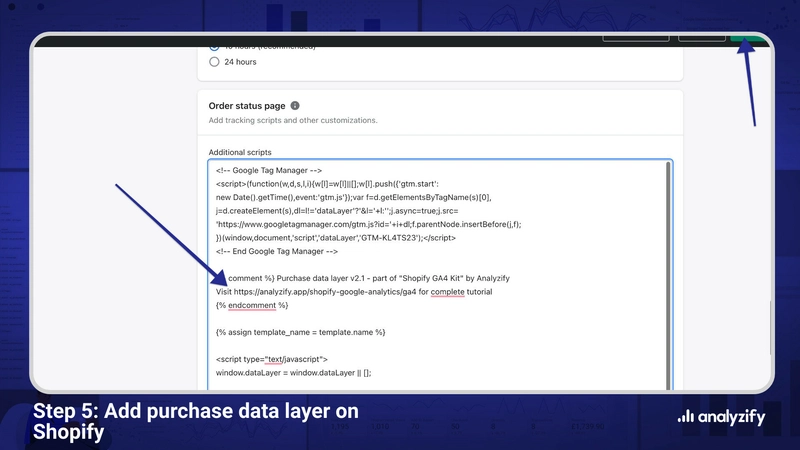The height and width of the screenshot is (450, 800).
Task: Click the '{% assign template_name = template.name %}' line
Action: pyautogui.click(x=301, y=332)
